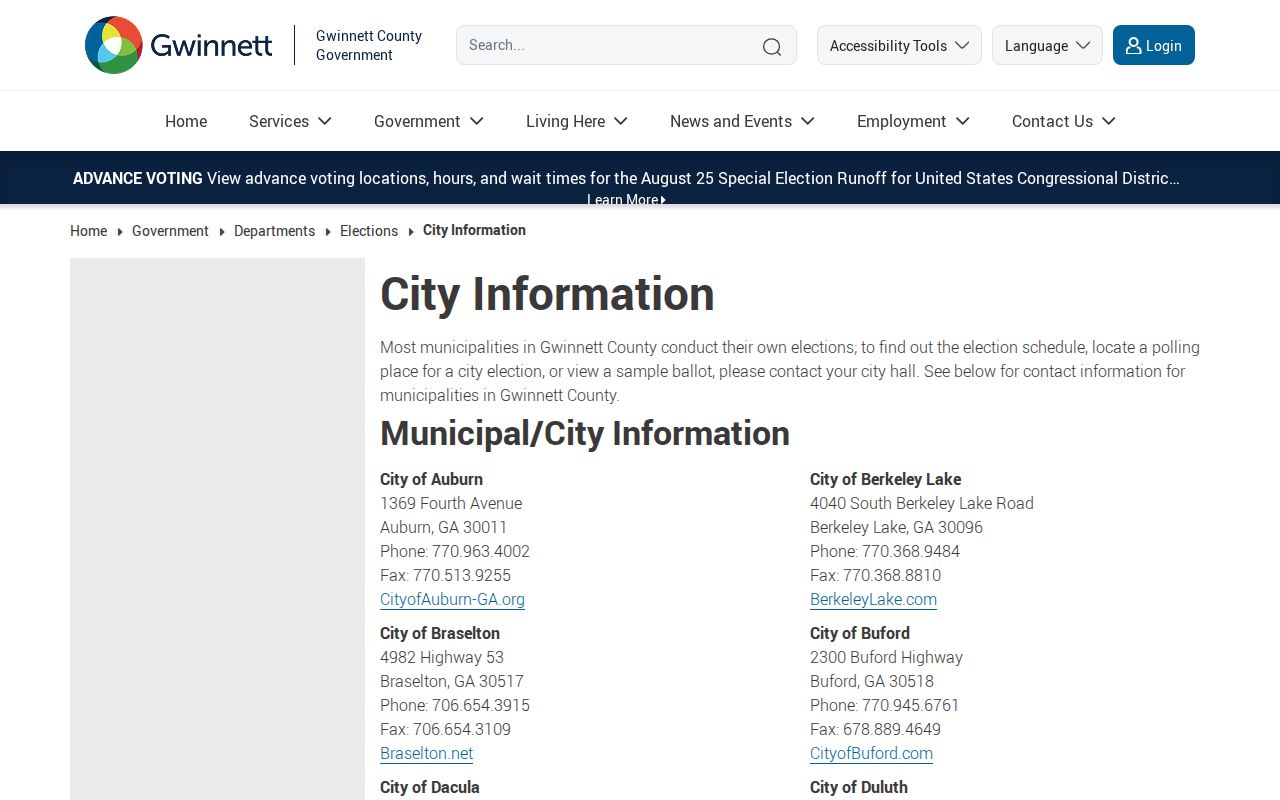Open the CityofAuburn-GA.org link
The image size is (1280, 800).
pos(452,599)
